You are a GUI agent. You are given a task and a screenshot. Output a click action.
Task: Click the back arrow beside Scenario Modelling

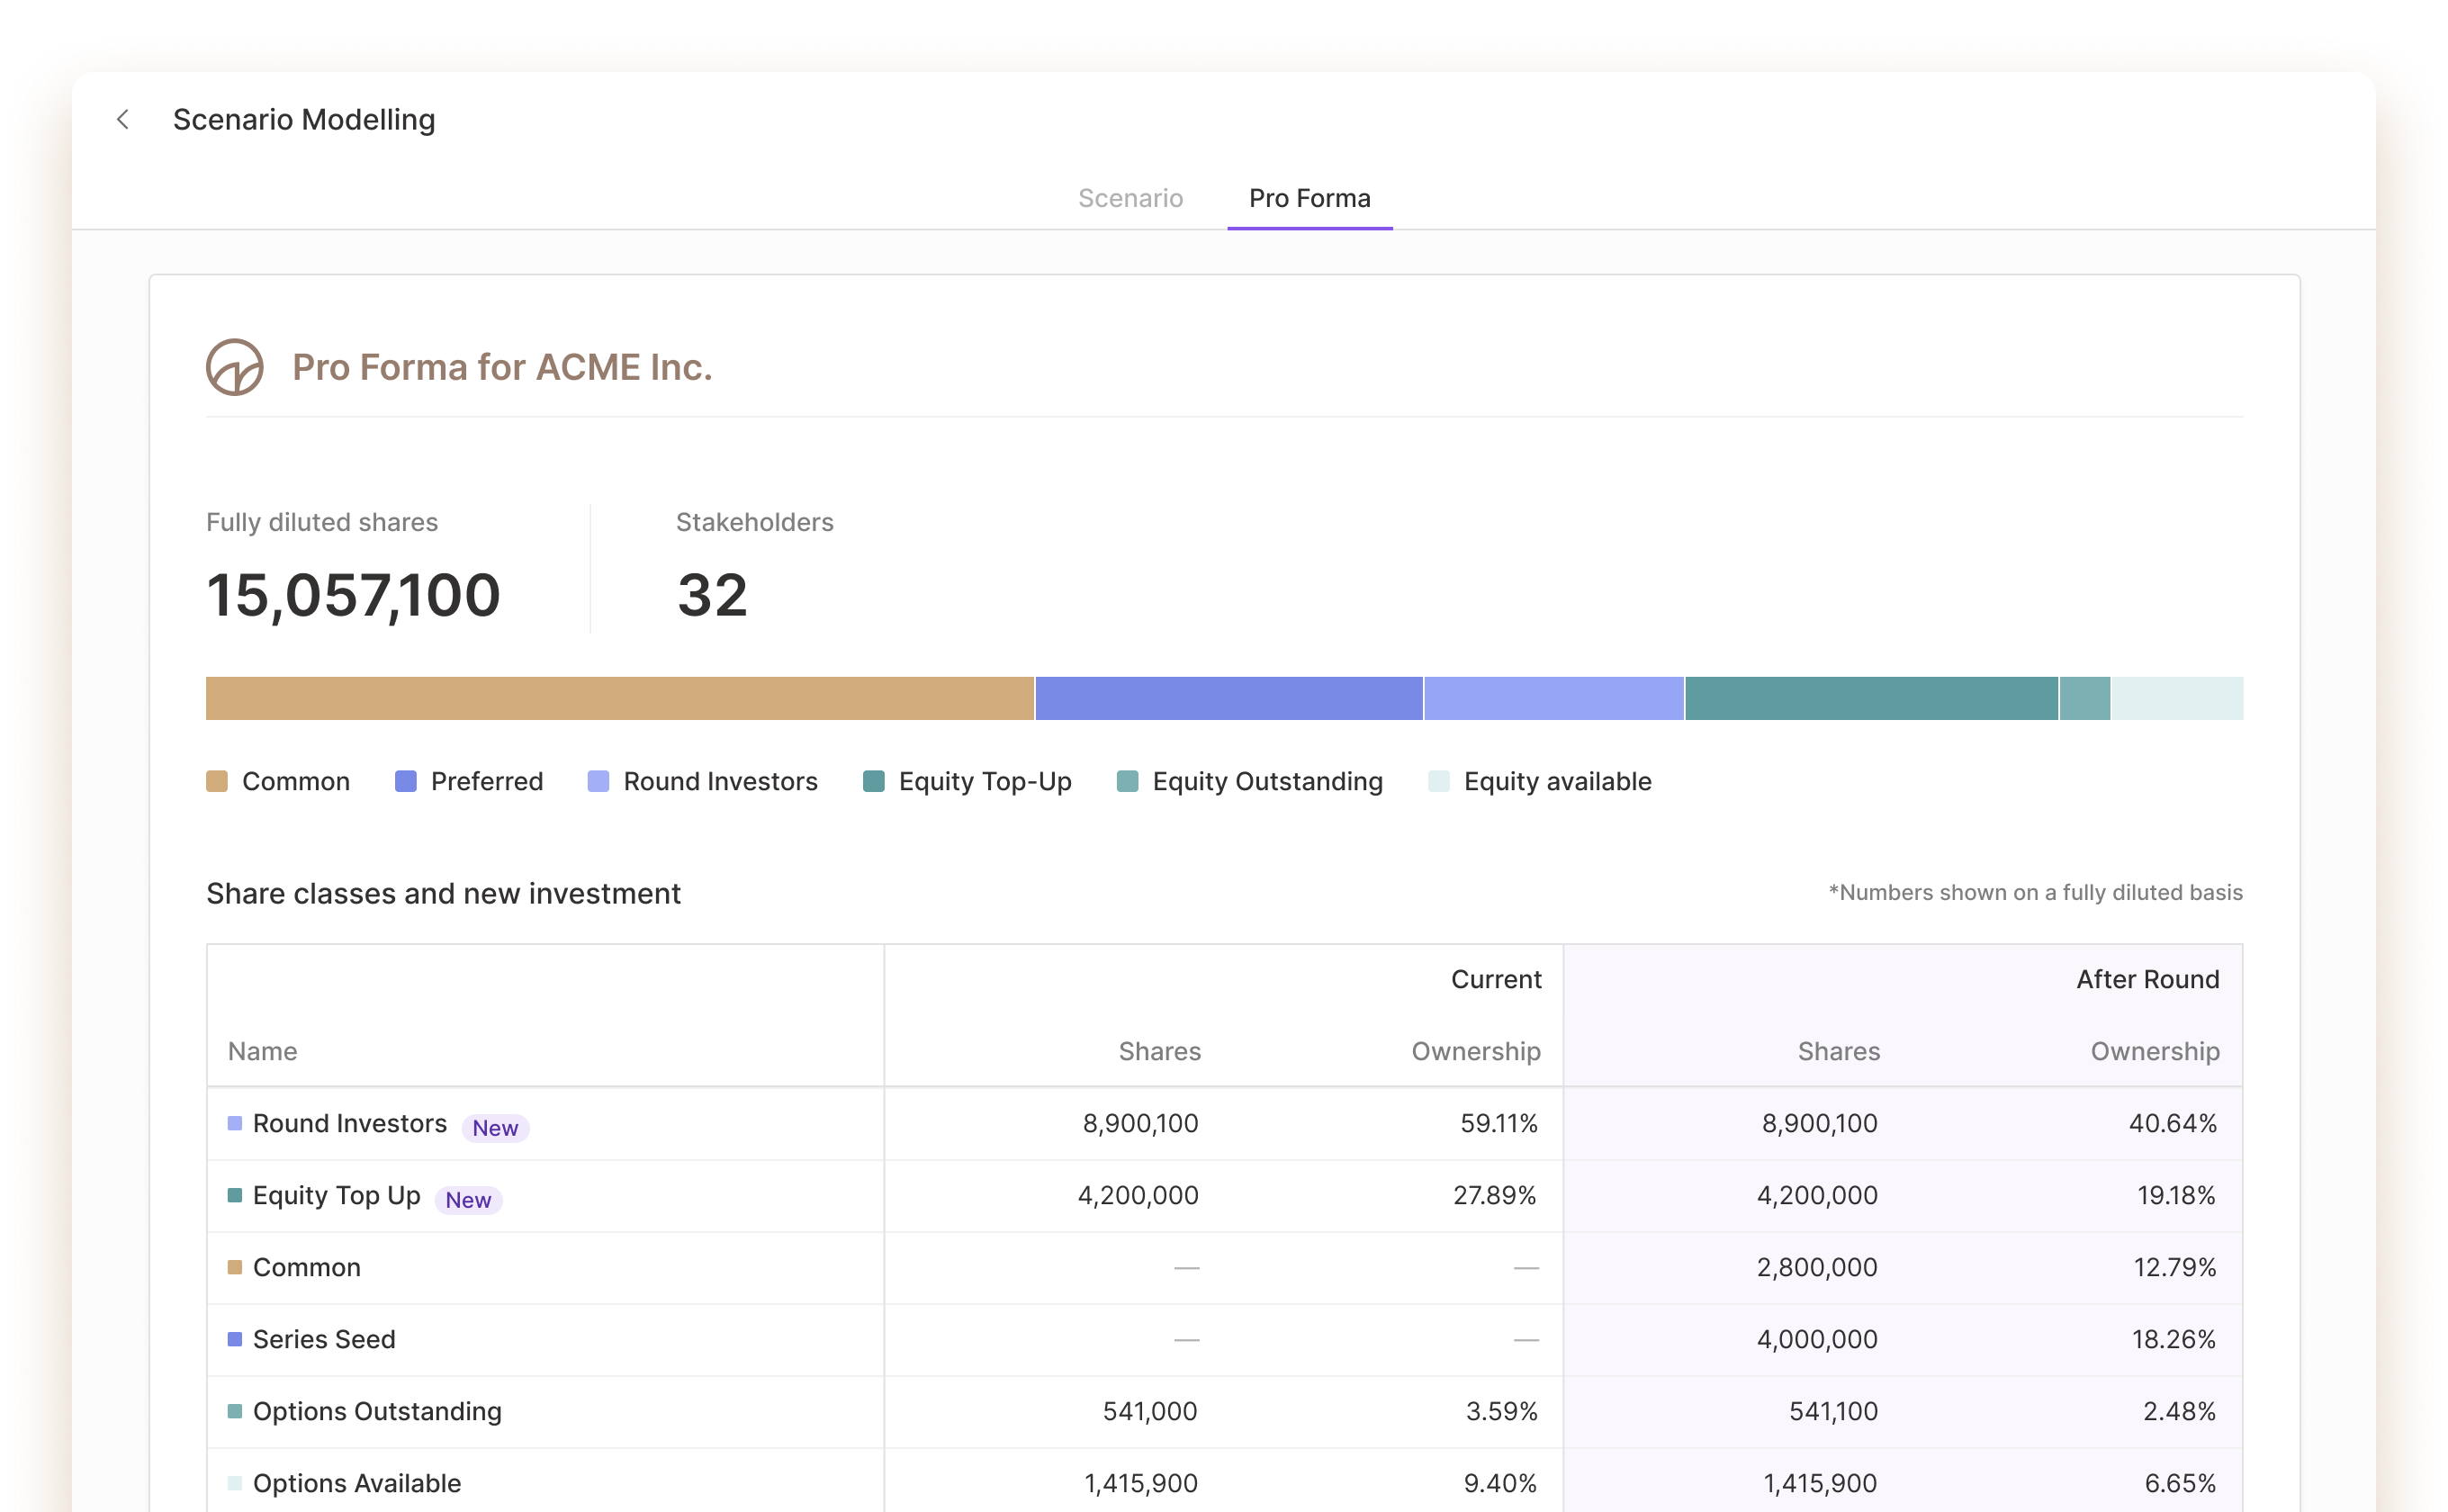123,120
